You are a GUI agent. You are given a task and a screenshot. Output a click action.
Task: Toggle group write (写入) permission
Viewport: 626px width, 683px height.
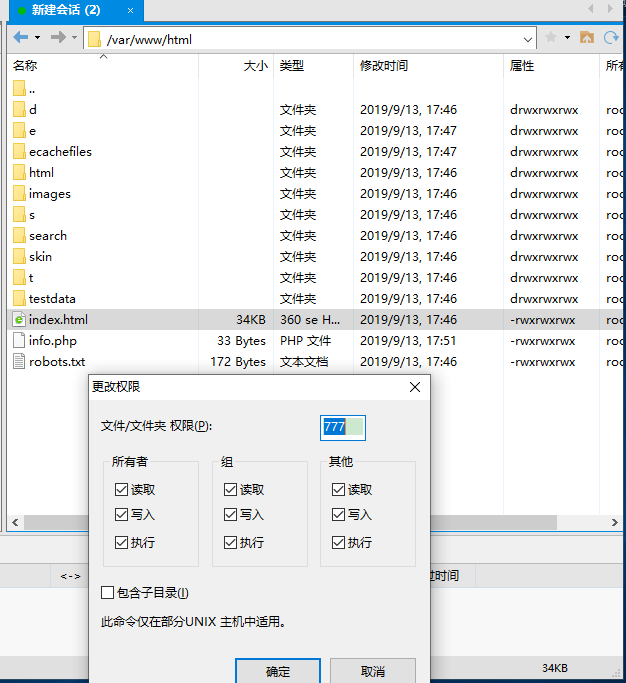coord(231,515)
